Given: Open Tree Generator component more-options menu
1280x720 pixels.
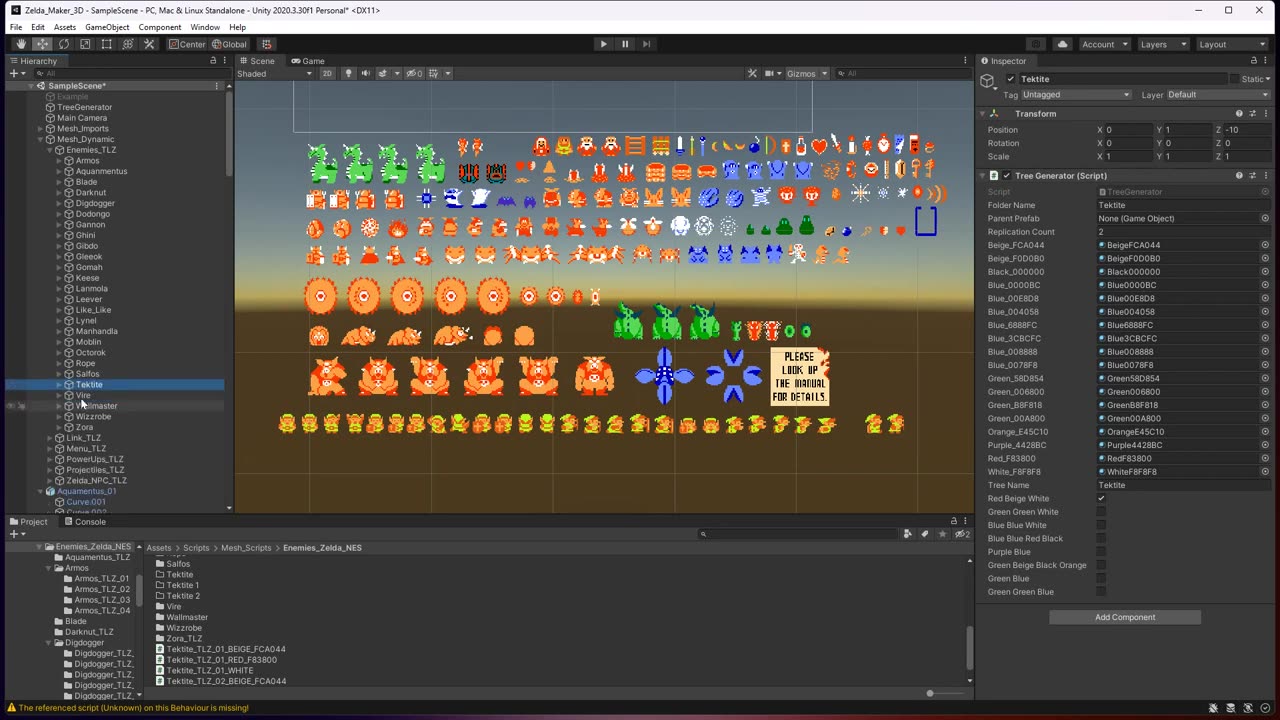Looking at the screenshot, I should pyautogui.click(x=1265, y=176).
